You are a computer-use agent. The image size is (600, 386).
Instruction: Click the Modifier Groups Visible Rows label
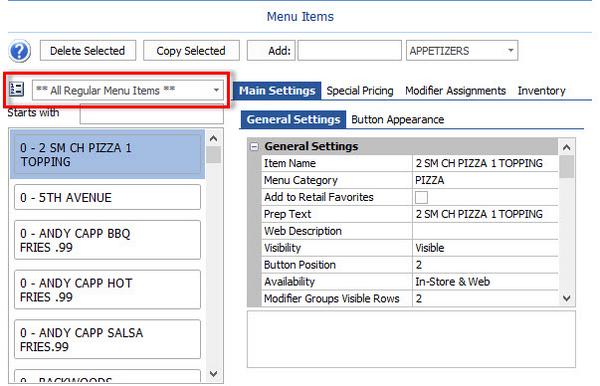(331, 298)
